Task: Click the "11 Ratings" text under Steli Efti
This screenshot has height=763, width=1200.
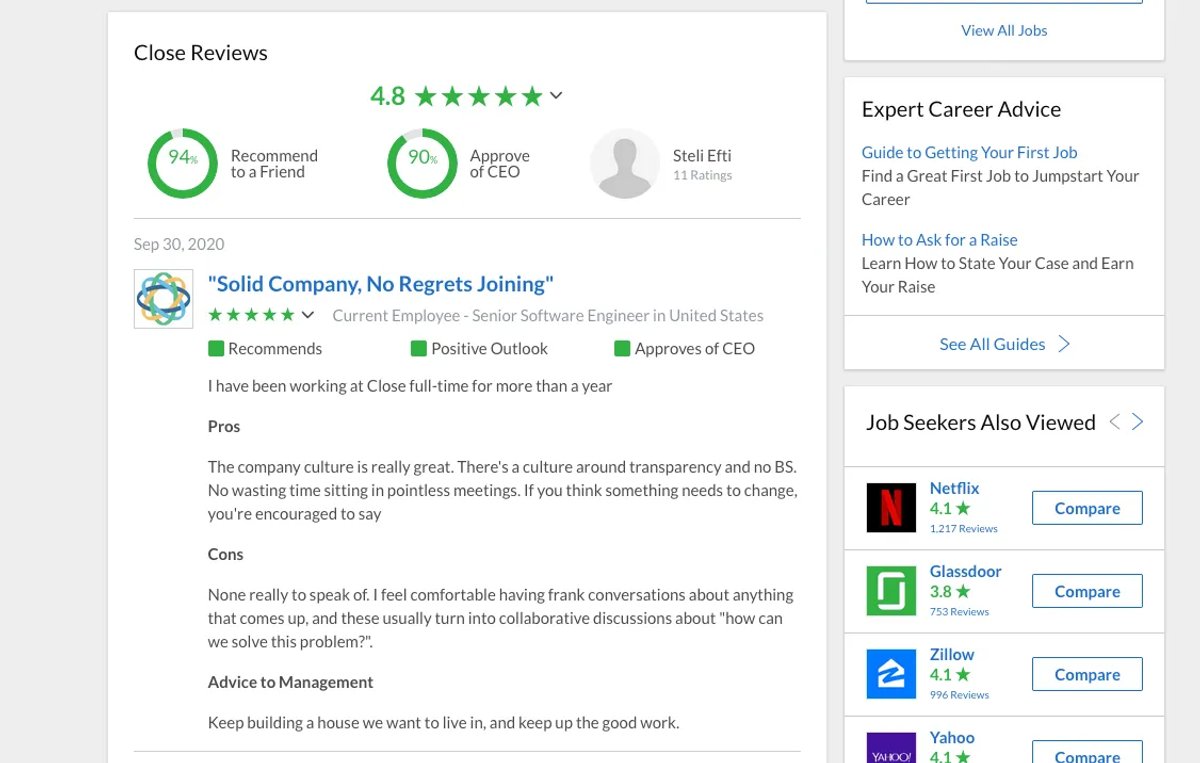Action: 702,175
